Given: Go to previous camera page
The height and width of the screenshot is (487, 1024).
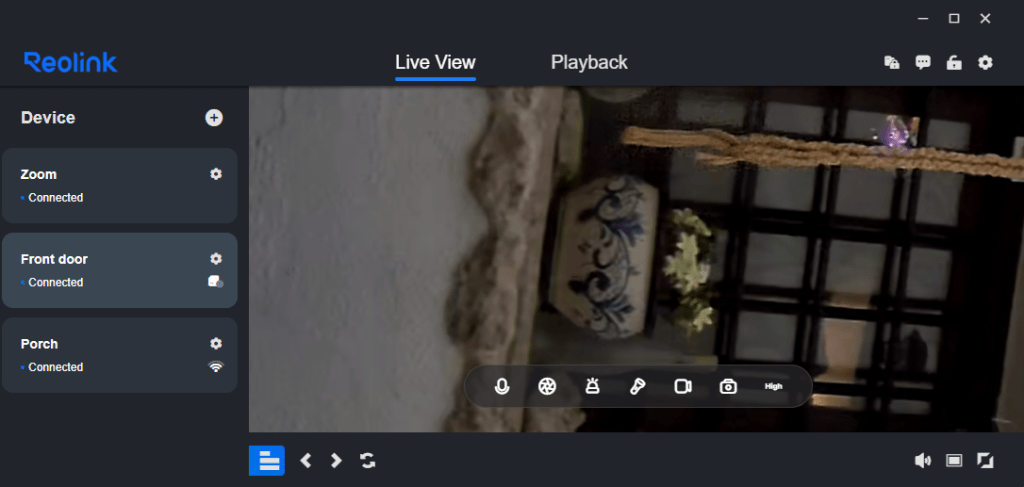Looking at the screenshot, I should [306, 460].
